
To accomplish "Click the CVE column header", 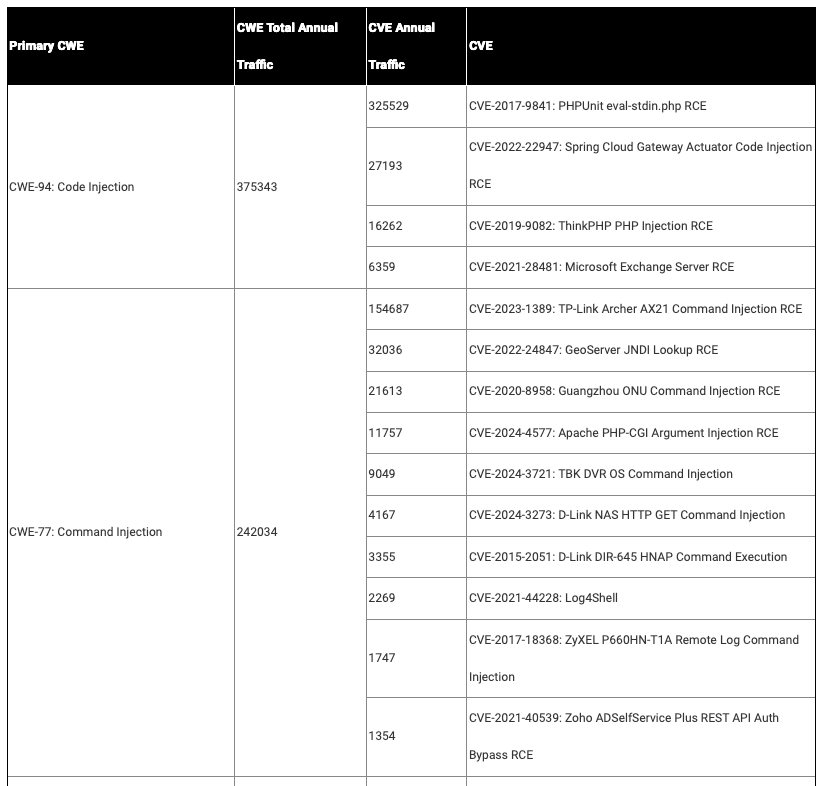I will [x=481, y=46].
